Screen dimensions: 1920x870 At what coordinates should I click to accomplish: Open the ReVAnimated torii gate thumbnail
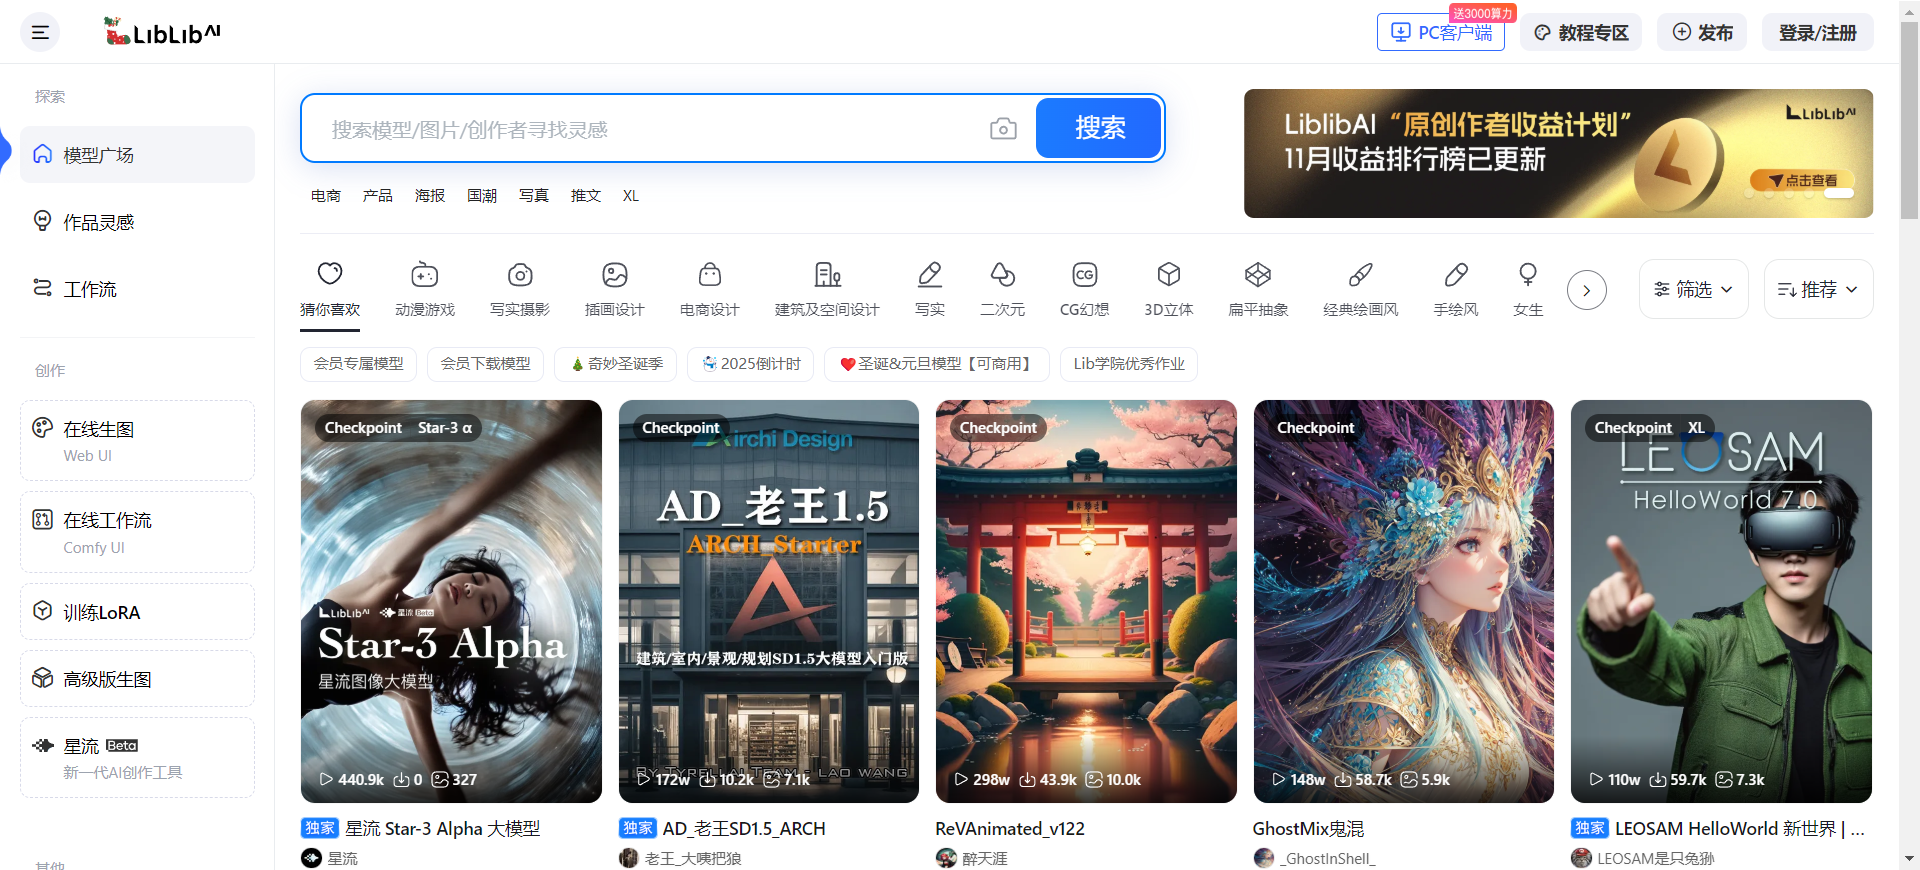coord(1086,601)
